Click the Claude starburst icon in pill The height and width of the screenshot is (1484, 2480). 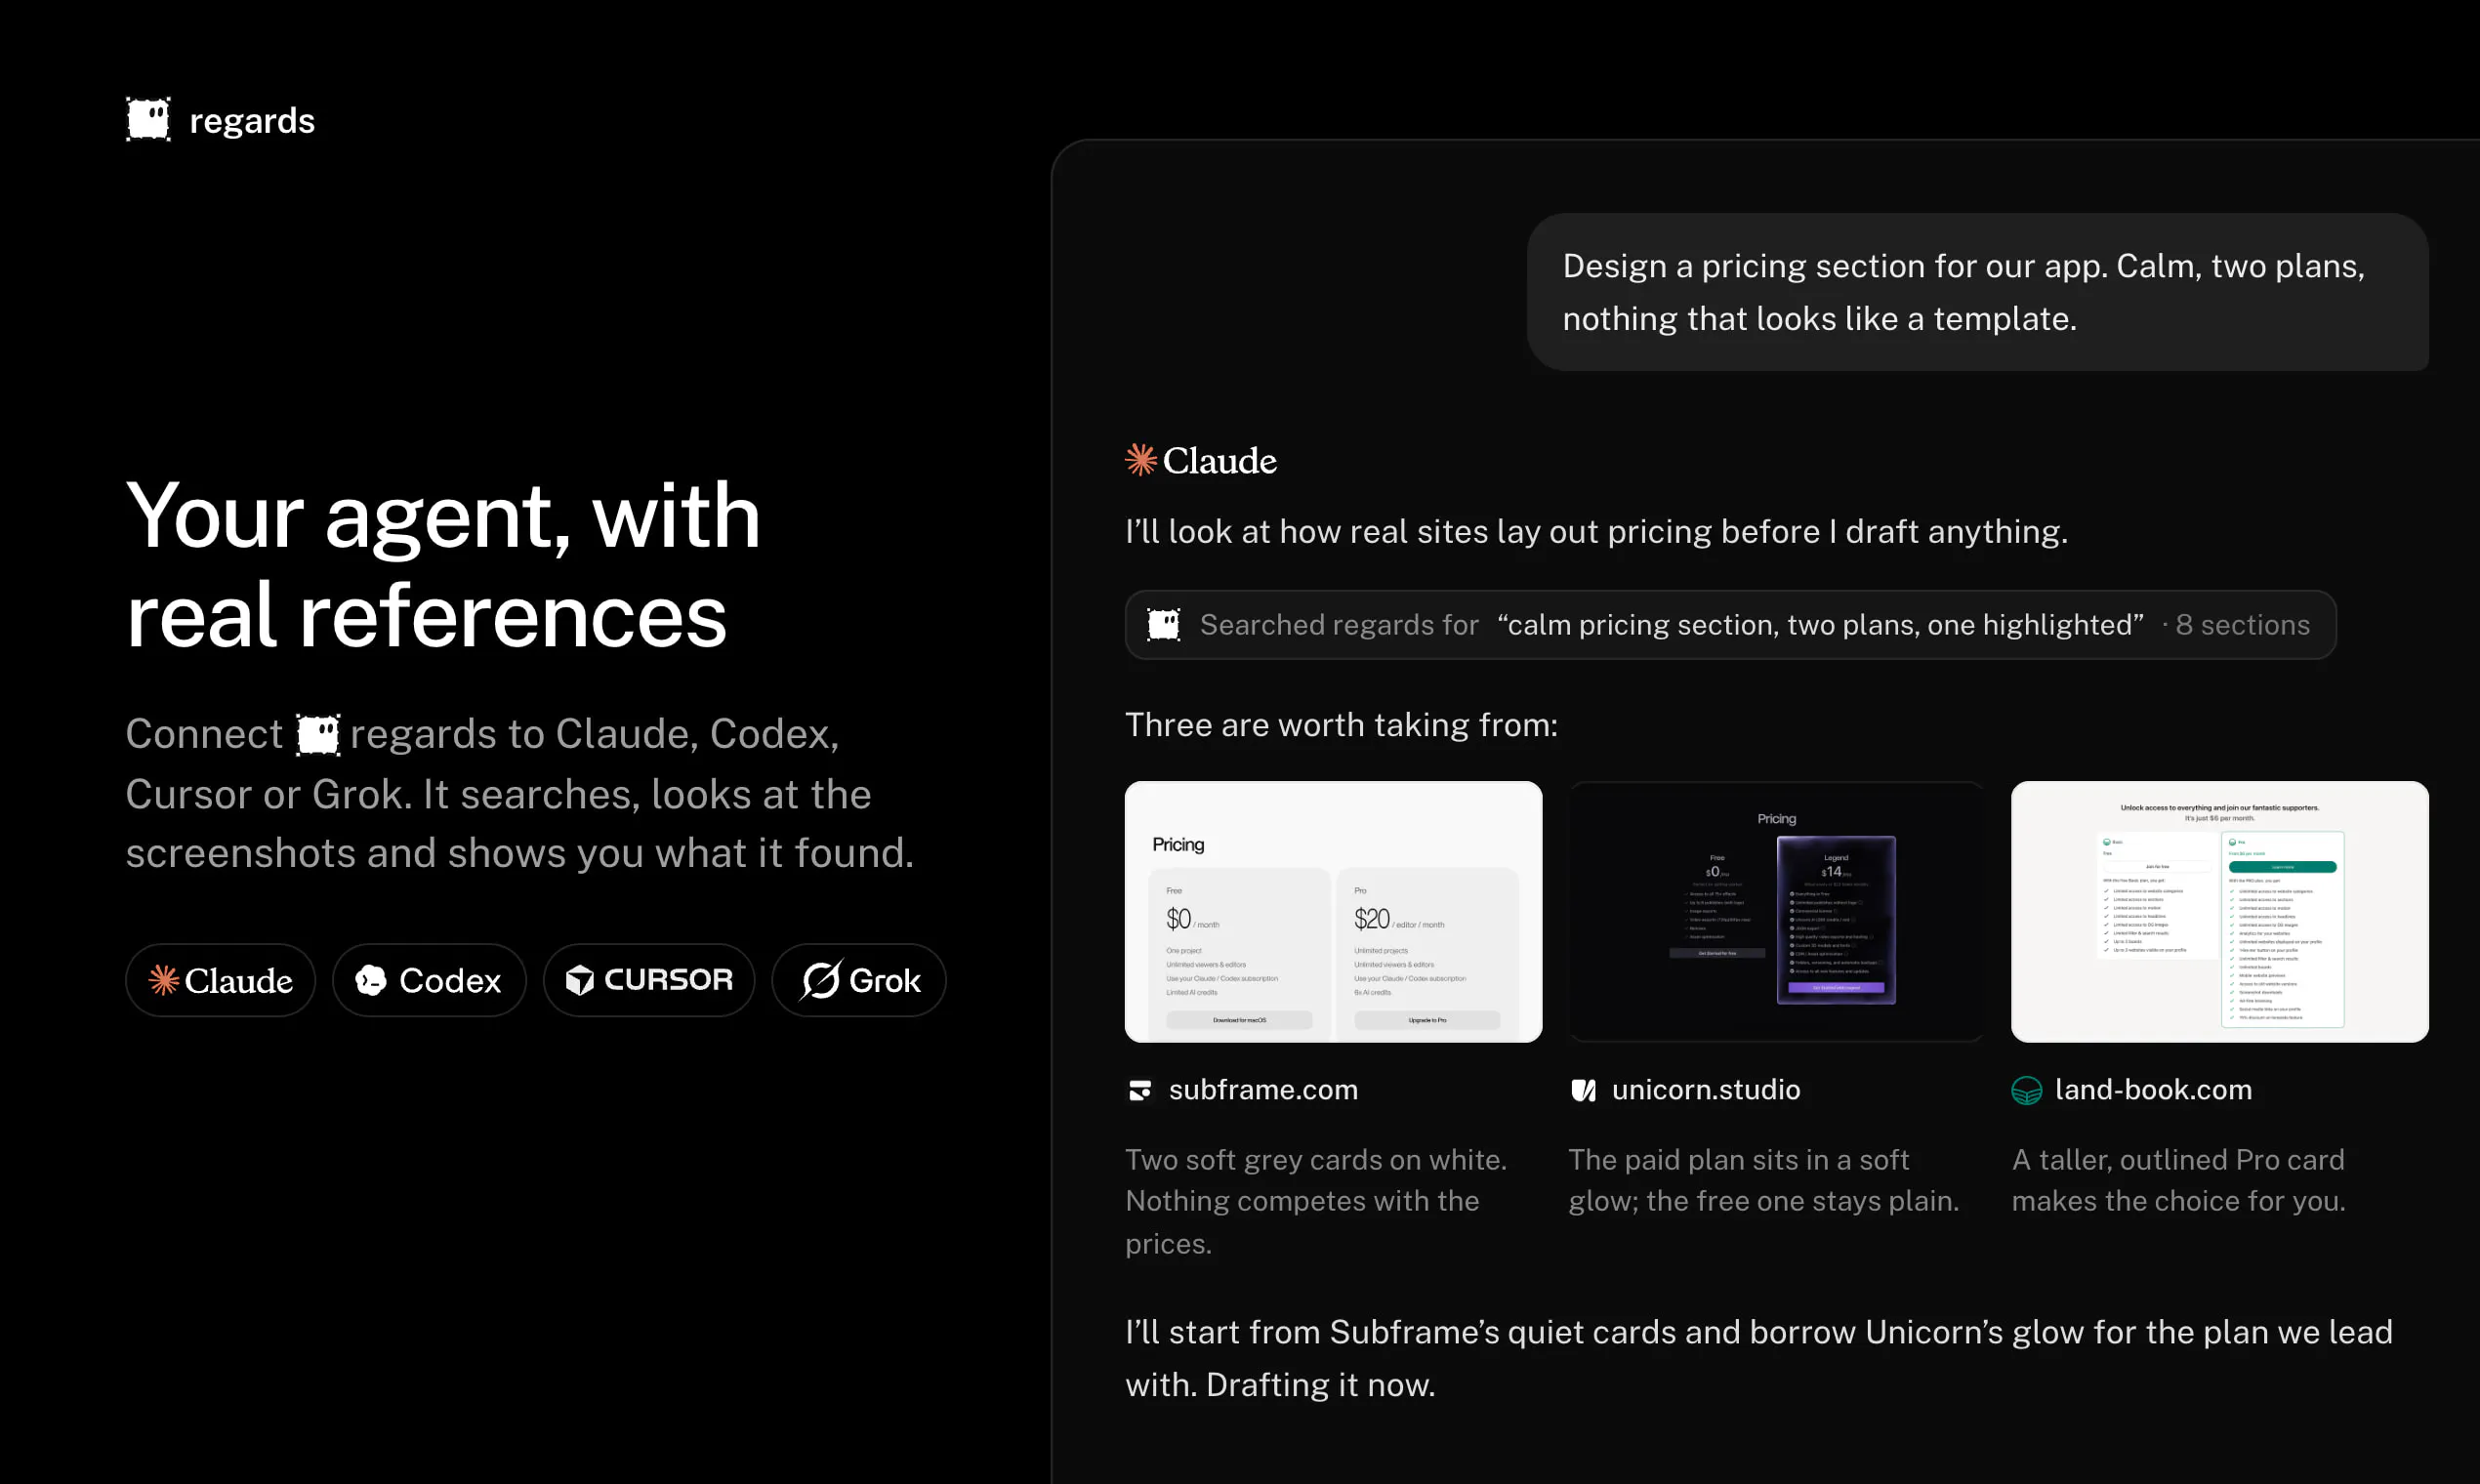pyautogui.click(x=164, y=980)
